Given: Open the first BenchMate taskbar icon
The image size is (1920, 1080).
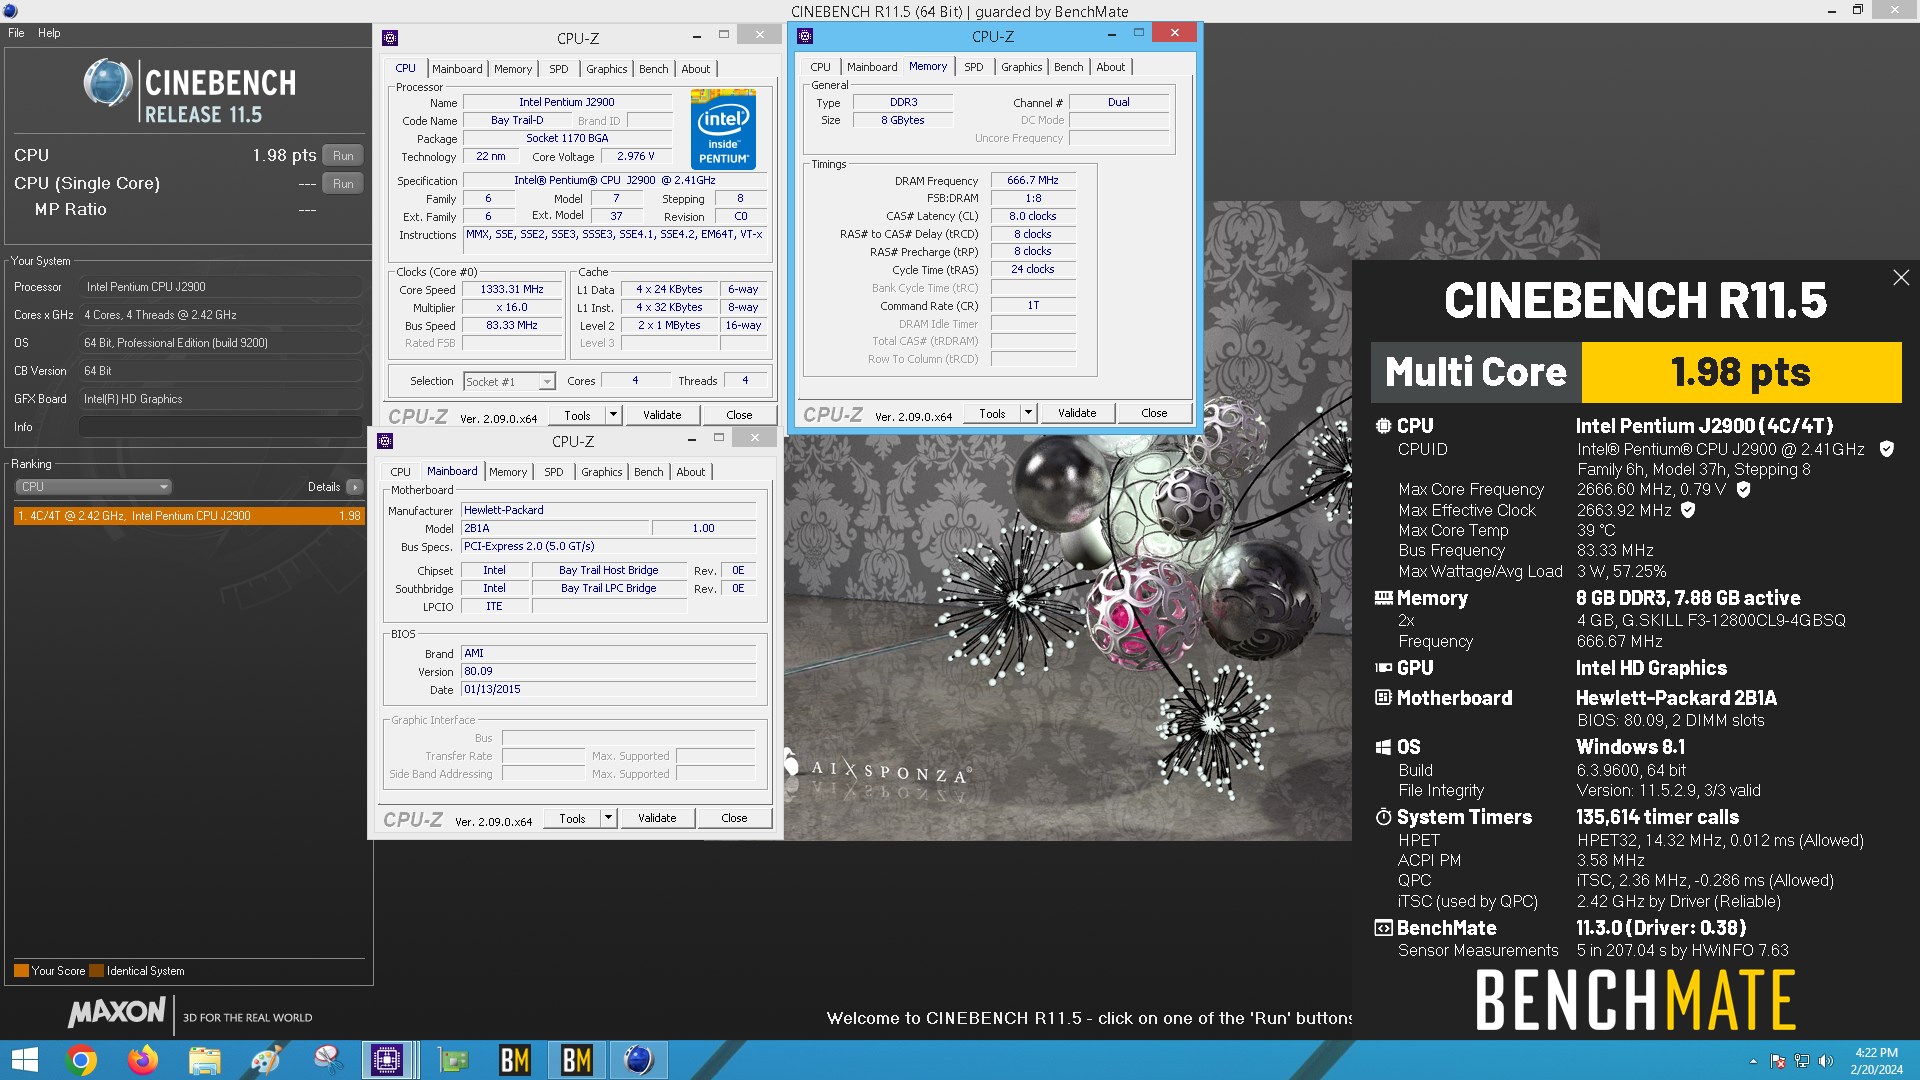Looking at the screenshot, I should 515,1060.
